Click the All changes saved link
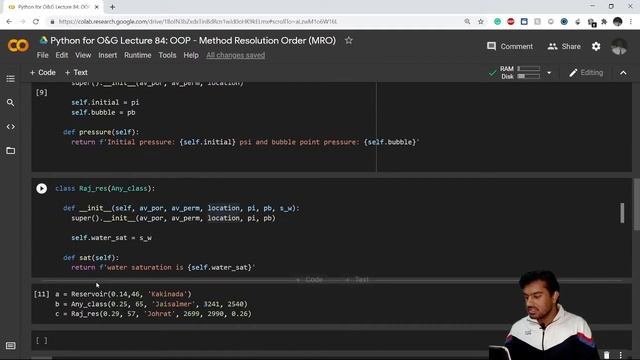Screen dimensions: 640x360 [x=236, y=55]
